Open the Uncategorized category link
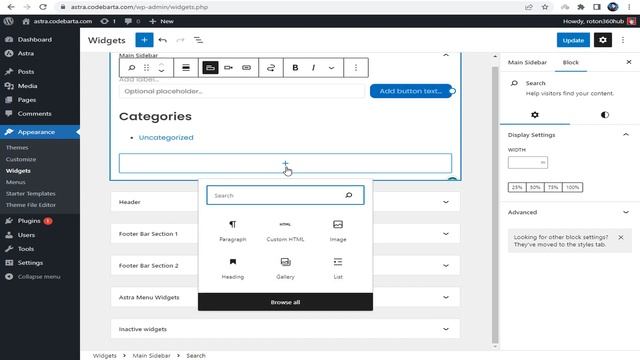The width and height of the screenshot is (640, 360). tap(166, 138)
